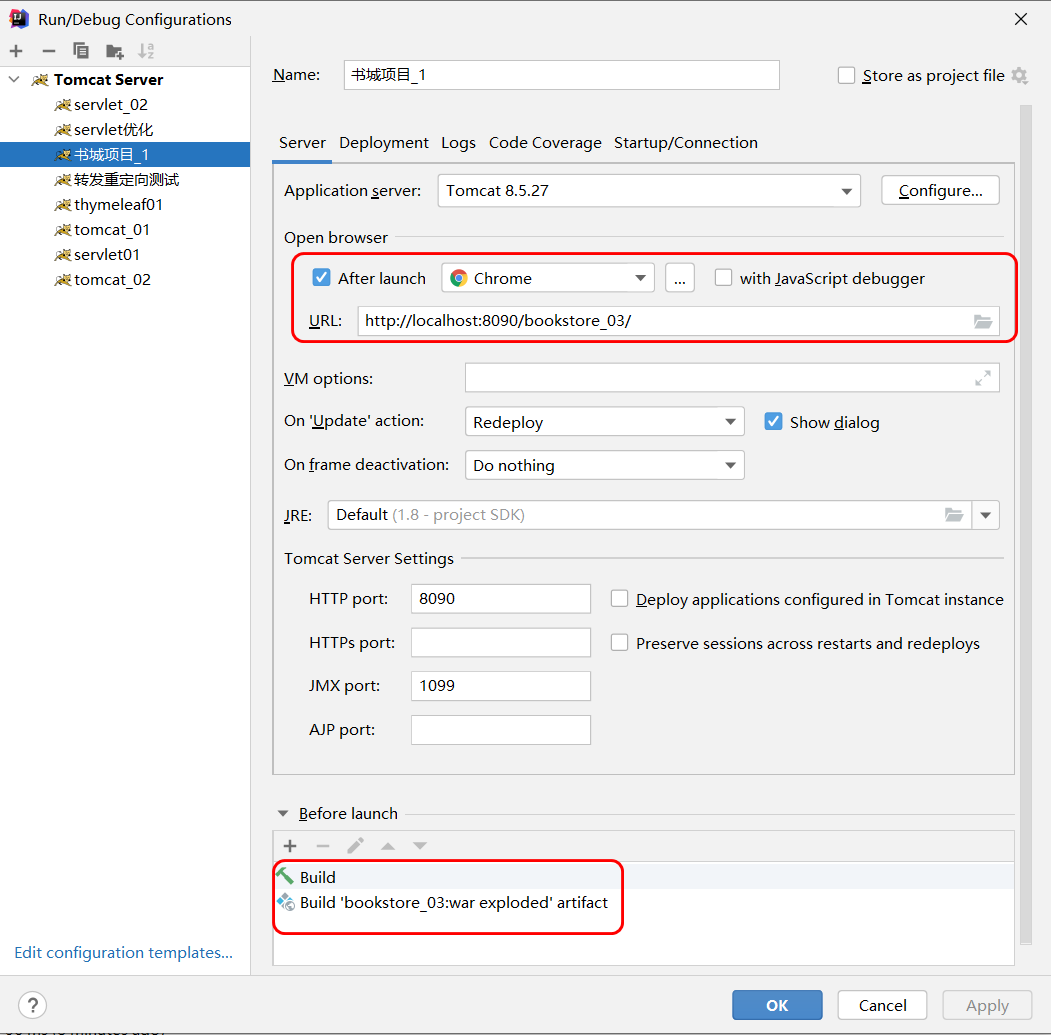Image resolution: width=1051 pixels, height=1035 pixels.
Task: Add new configuration with plus icon
Action: pyautogui.click(x=16, y=51)
